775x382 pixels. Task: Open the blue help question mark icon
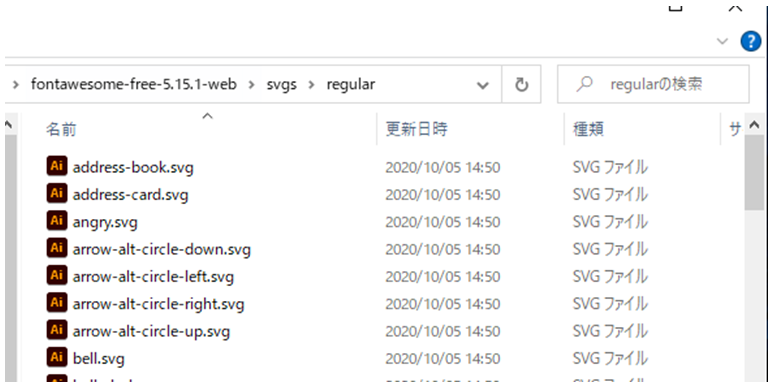[x=750, y=41]
